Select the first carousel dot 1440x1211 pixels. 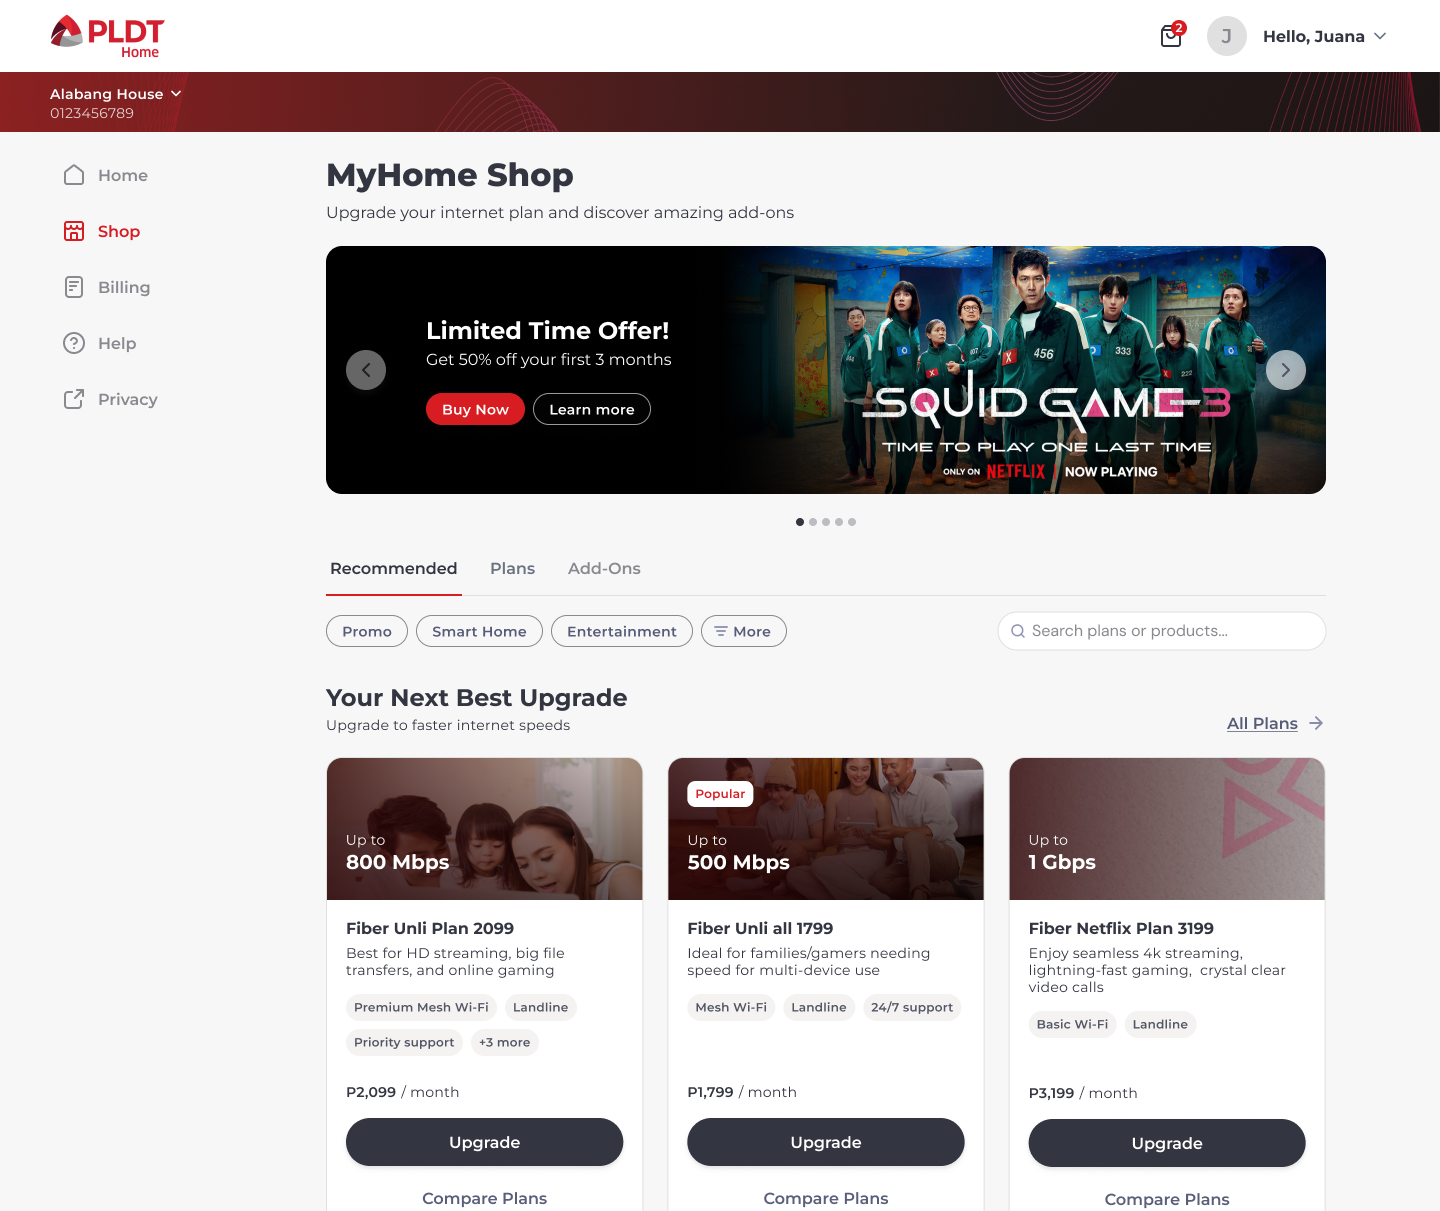tap(800, 522)
